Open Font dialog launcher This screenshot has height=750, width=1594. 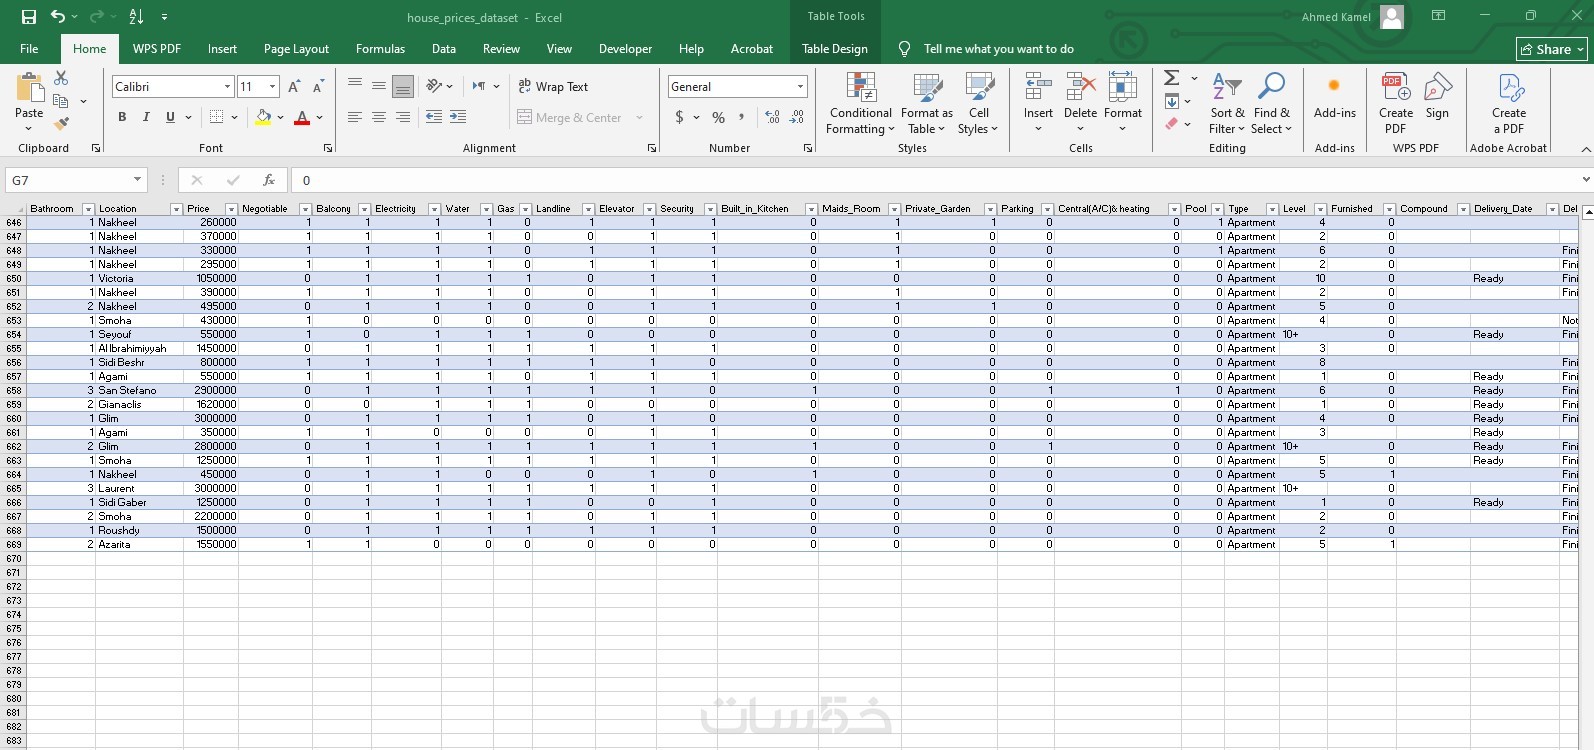[328, 148]
